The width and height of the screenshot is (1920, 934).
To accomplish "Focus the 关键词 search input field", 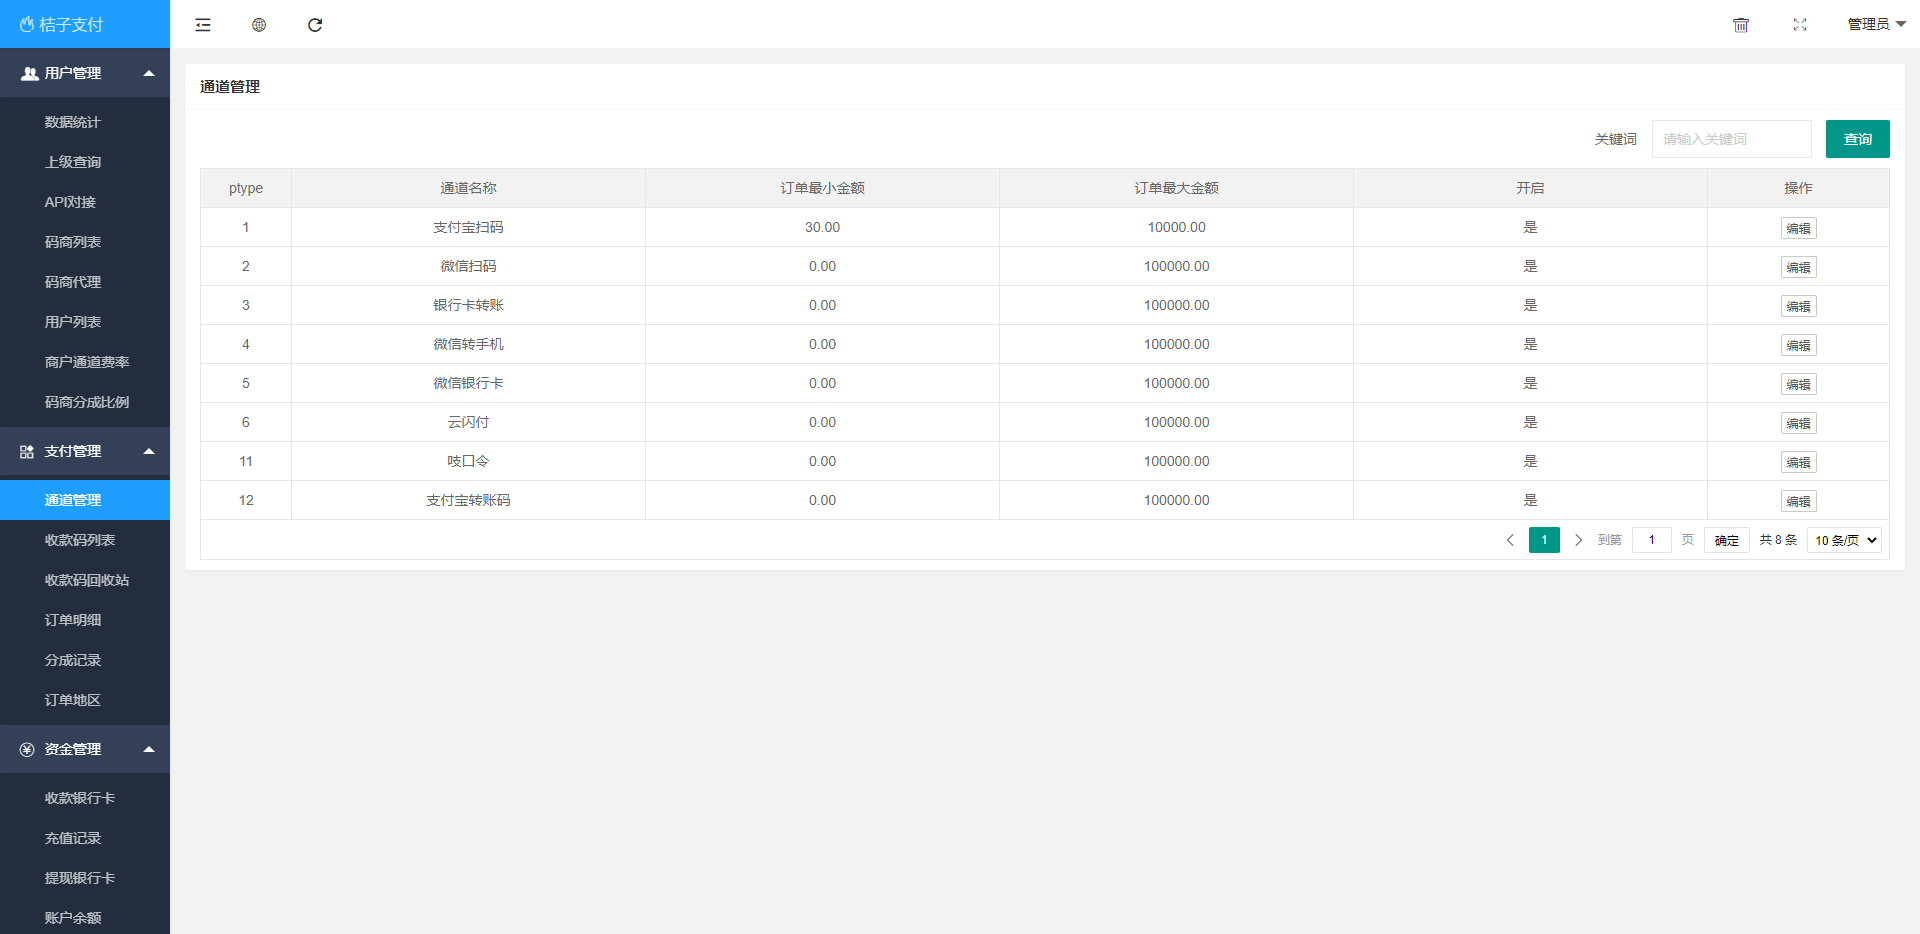I will pyautogui.click(x=1731, y=139).
